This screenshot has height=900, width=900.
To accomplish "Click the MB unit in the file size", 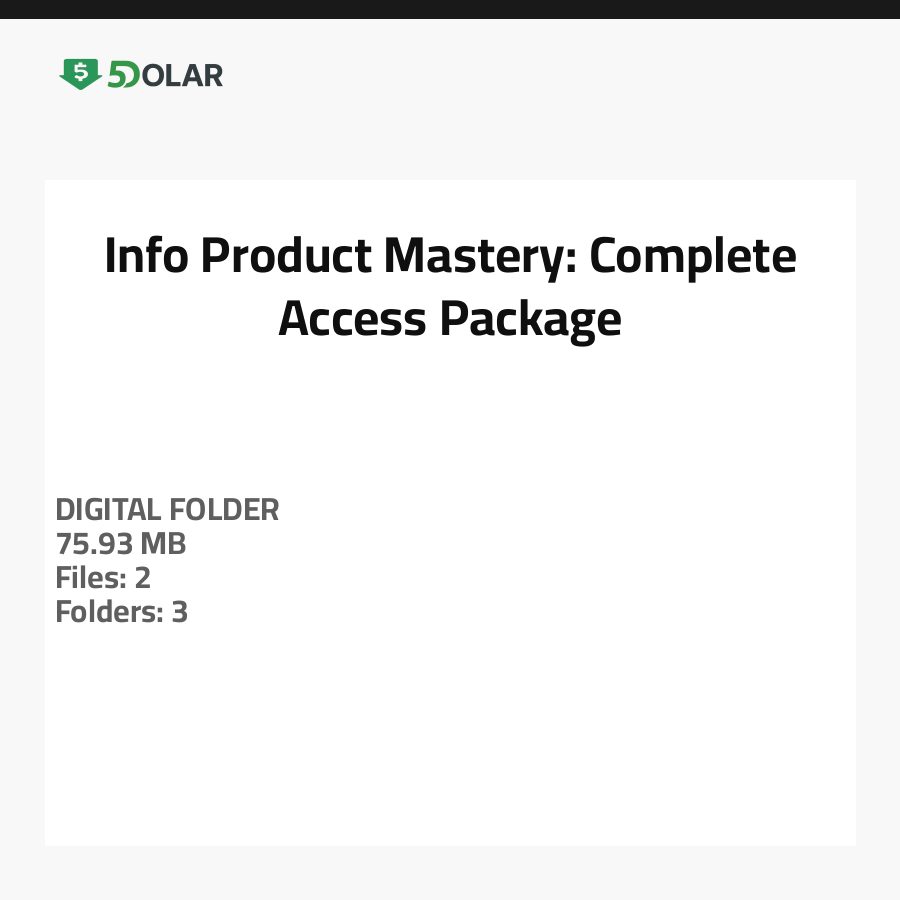I will pos(163,544).
